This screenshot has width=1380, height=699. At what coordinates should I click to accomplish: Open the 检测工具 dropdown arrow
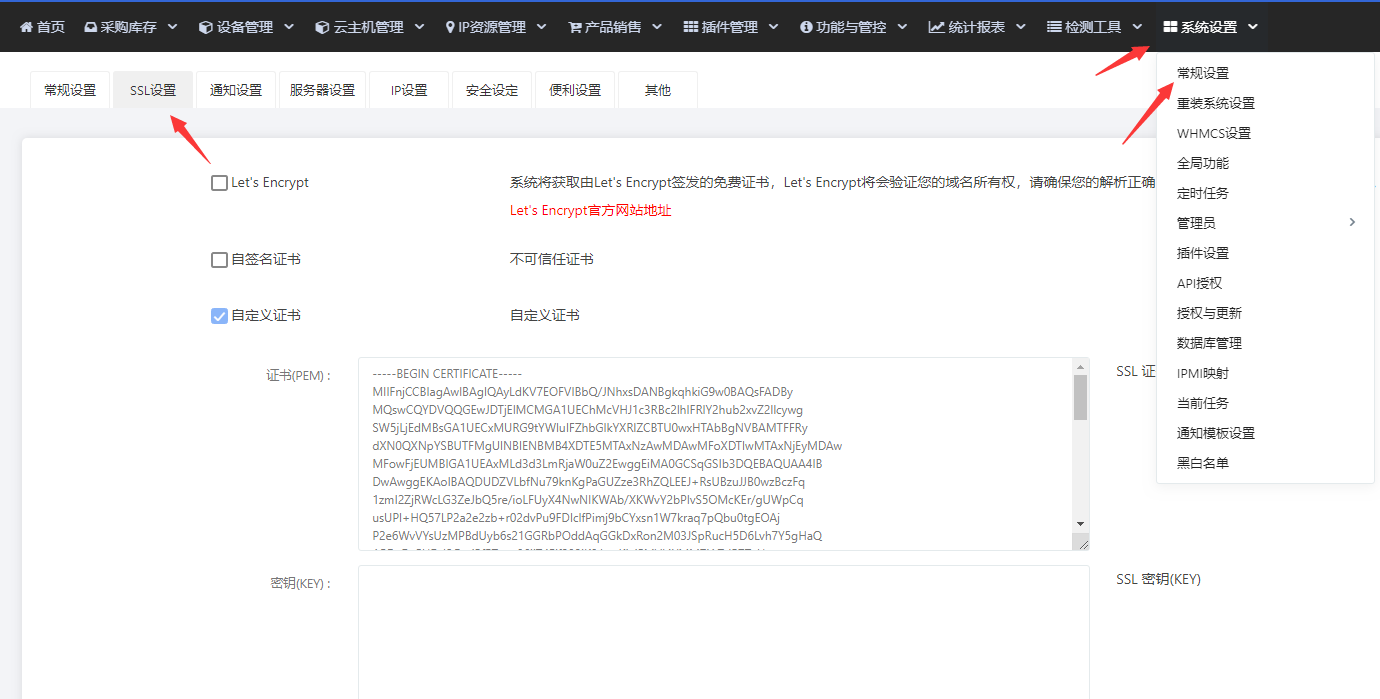click(x=1137, y=27)
